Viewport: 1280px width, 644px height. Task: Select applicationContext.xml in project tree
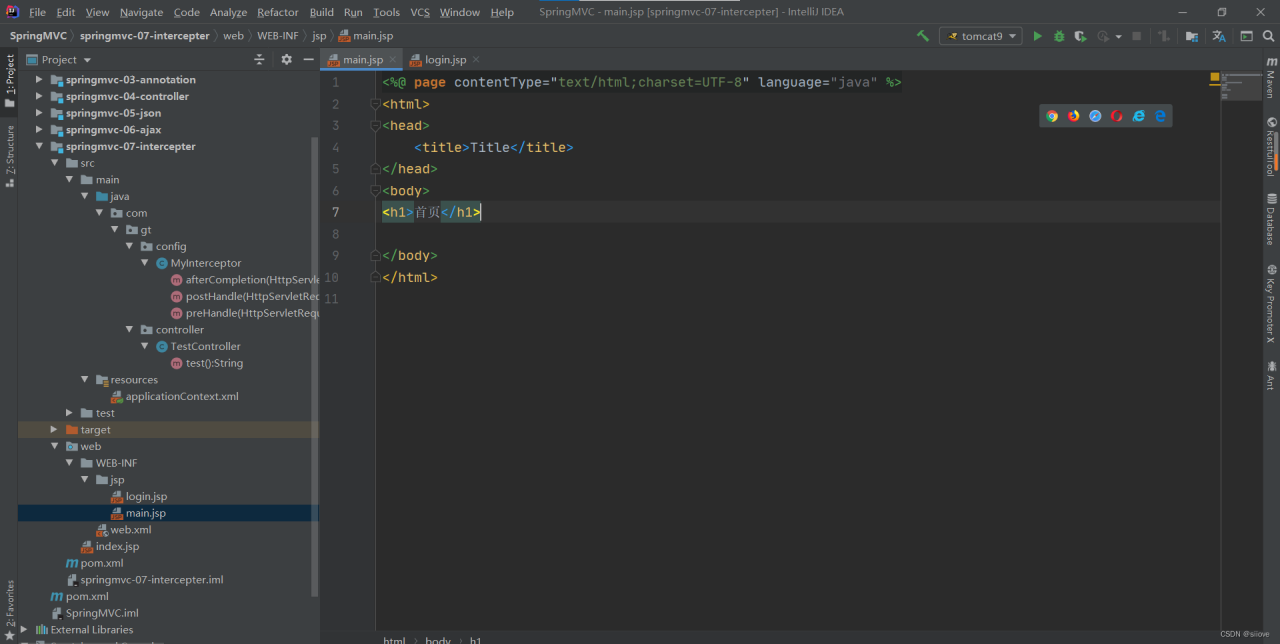(181, 397)
